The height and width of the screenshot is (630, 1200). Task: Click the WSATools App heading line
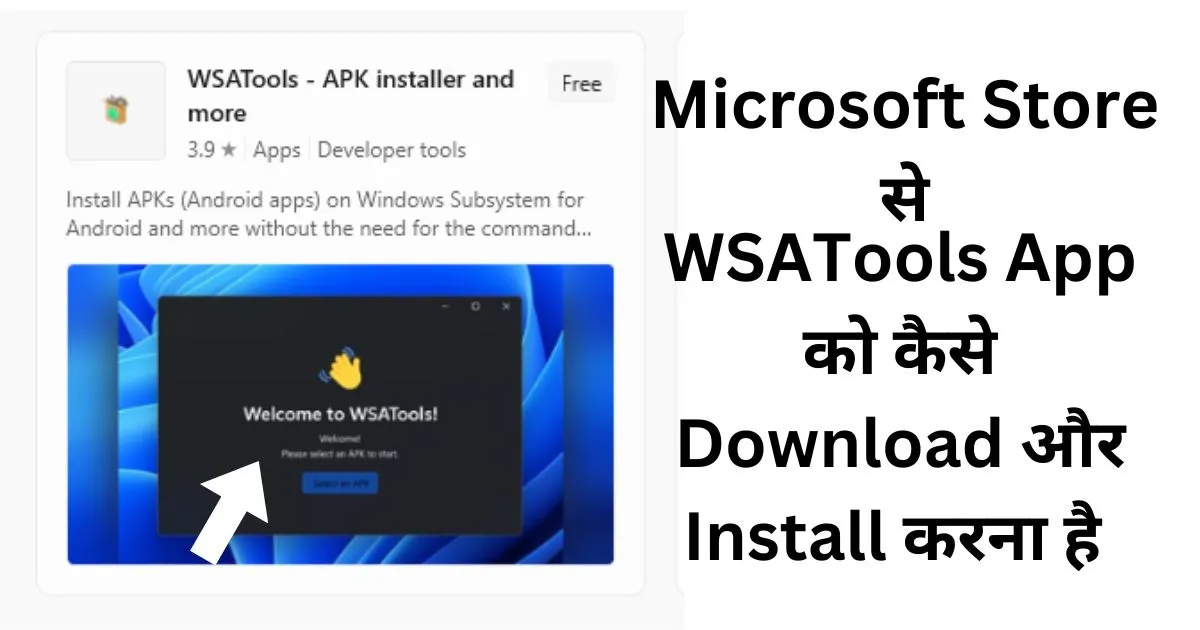pos(901,264)
